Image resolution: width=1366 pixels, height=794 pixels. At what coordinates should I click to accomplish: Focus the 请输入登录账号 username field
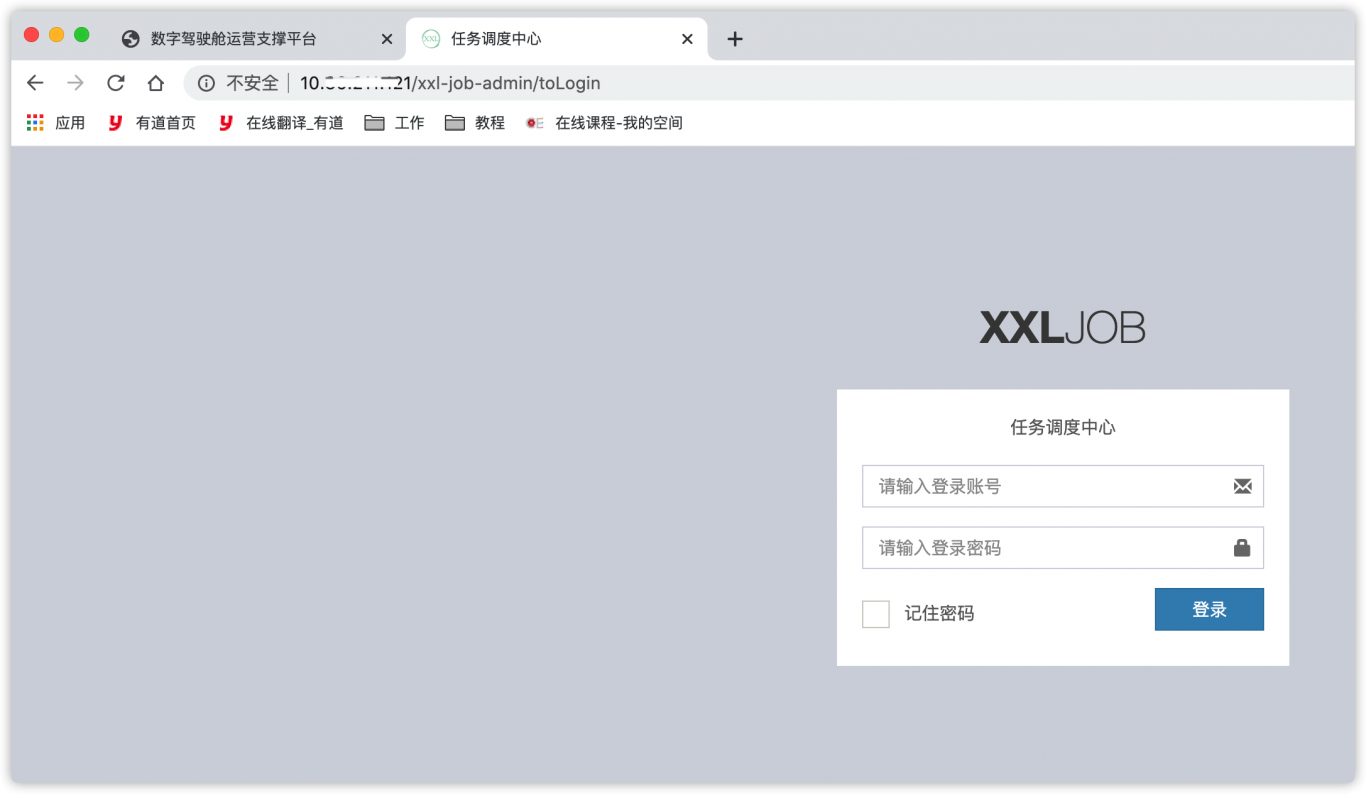point(1063,486)
